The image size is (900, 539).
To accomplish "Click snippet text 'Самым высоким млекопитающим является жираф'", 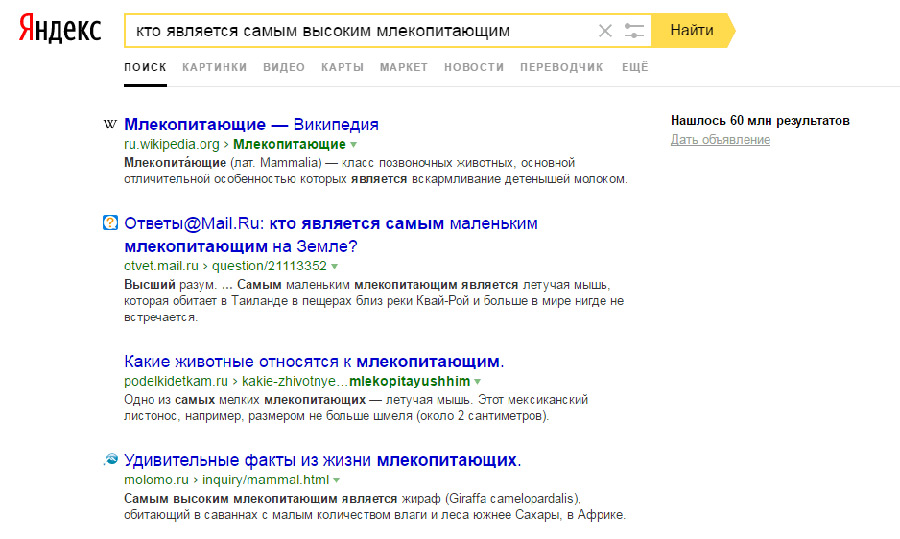I will click(x=282, y=498).
